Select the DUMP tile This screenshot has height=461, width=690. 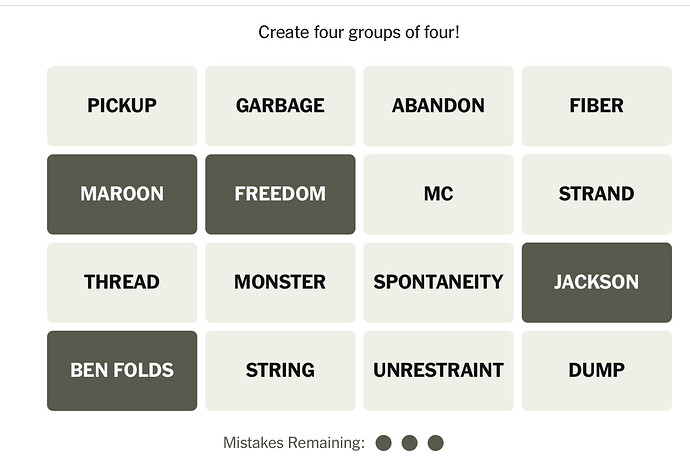tap(597, 371)
